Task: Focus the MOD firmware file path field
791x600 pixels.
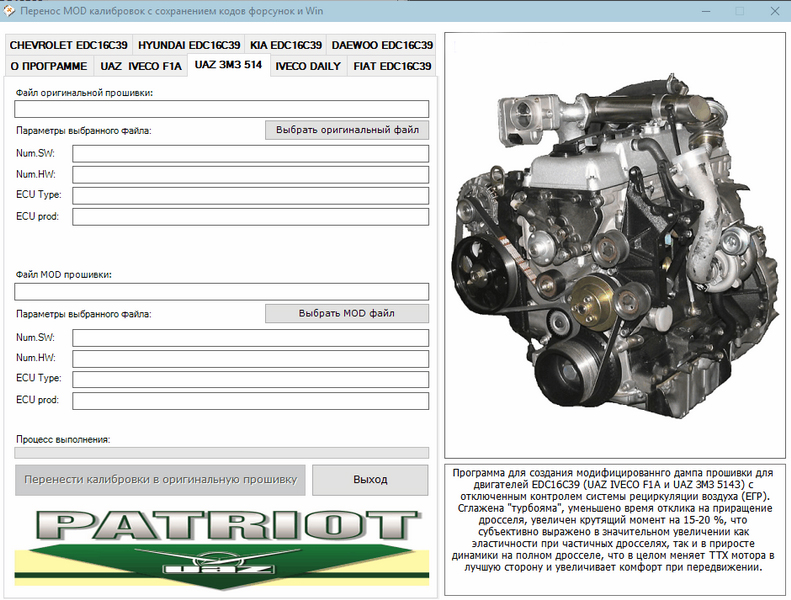Action: [221, 292]
